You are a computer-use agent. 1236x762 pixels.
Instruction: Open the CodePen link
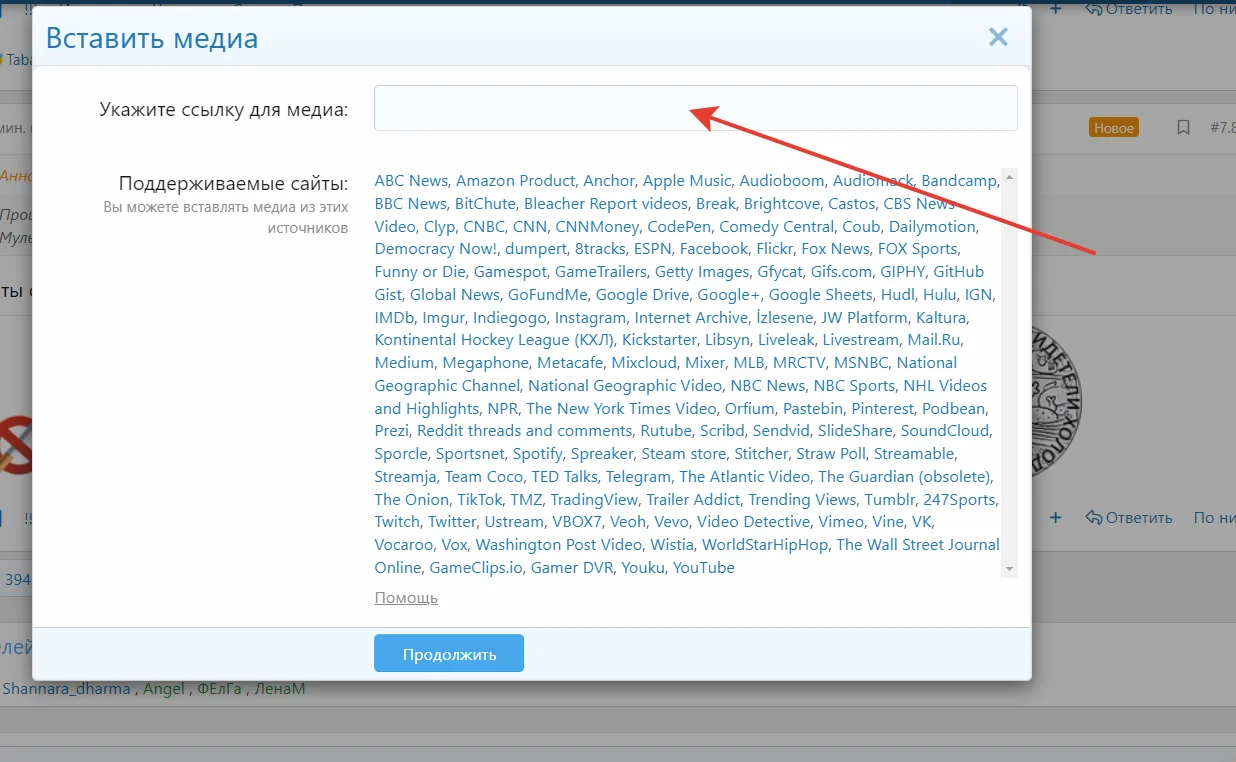(x=679, y=227)
